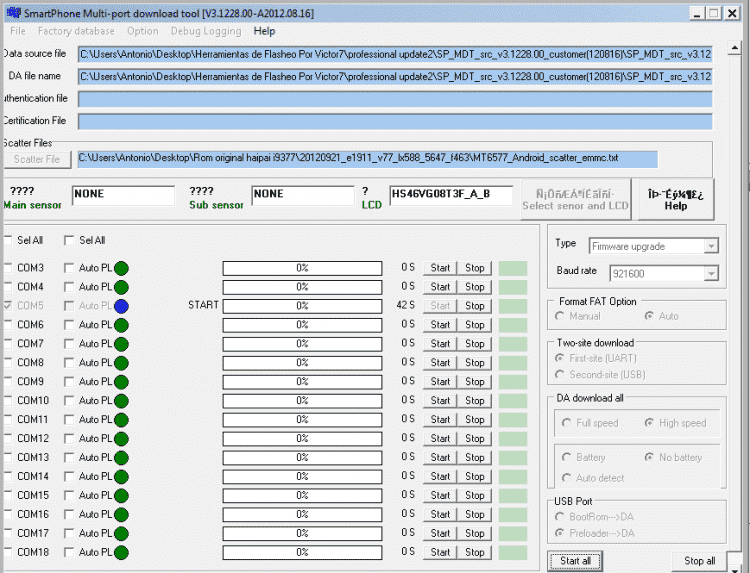The height and width of the screenshot is (573, 750).
Task: Enable the COM3 port checkbox
Action: point(8,268)
